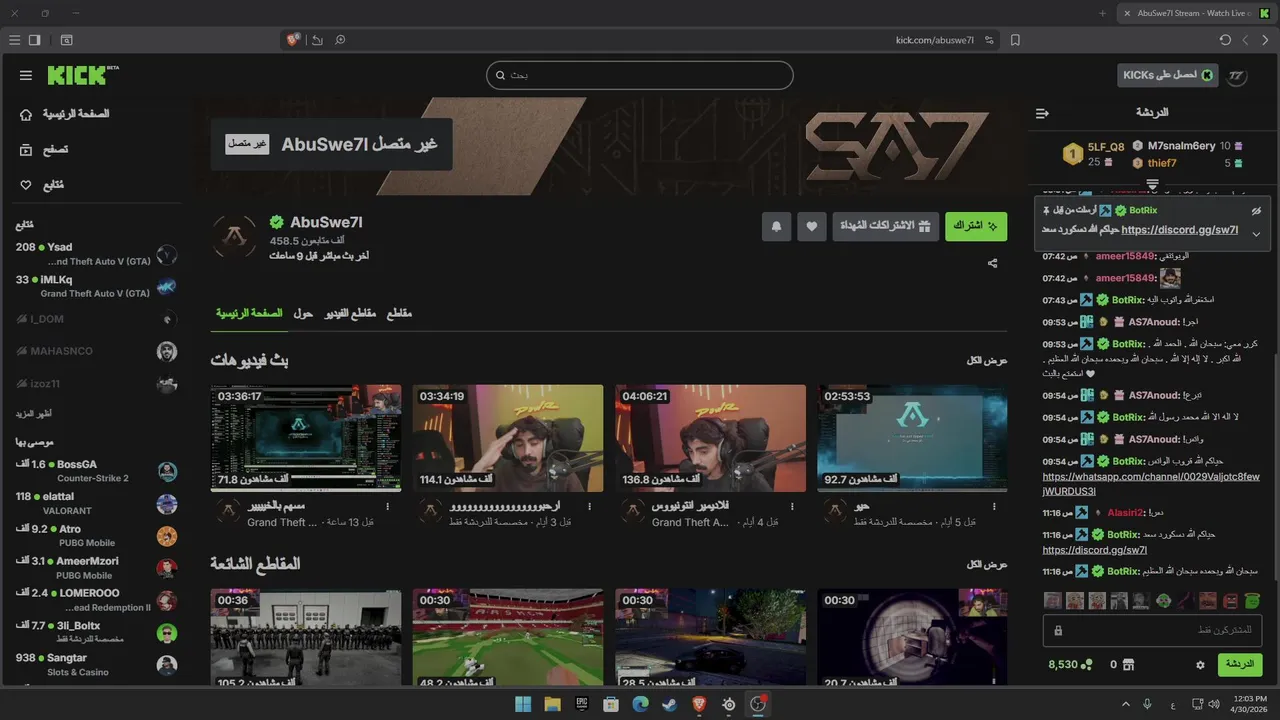Image resolution: width=1280 pixels, height=720 pixels.
Task: Follow AbuSwe7l with the heart button
Action: [811, 226]
